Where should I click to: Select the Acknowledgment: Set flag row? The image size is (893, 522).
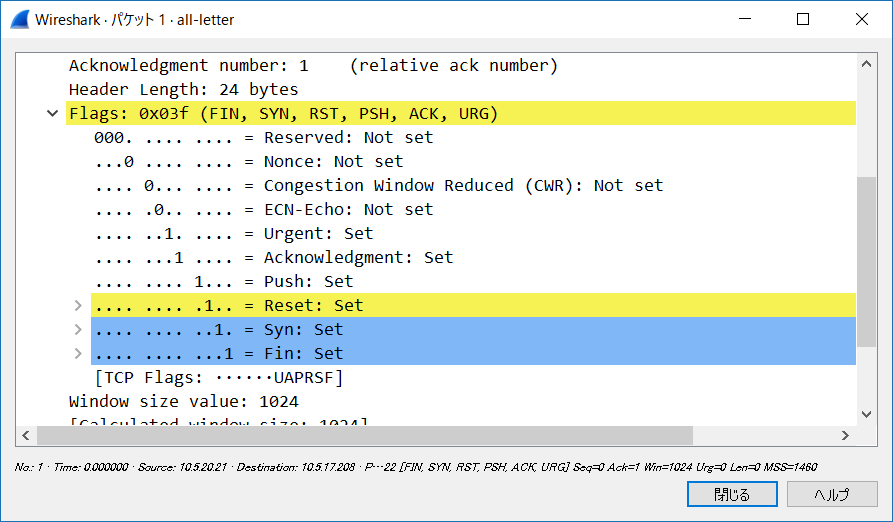click(x=273, y=257)
